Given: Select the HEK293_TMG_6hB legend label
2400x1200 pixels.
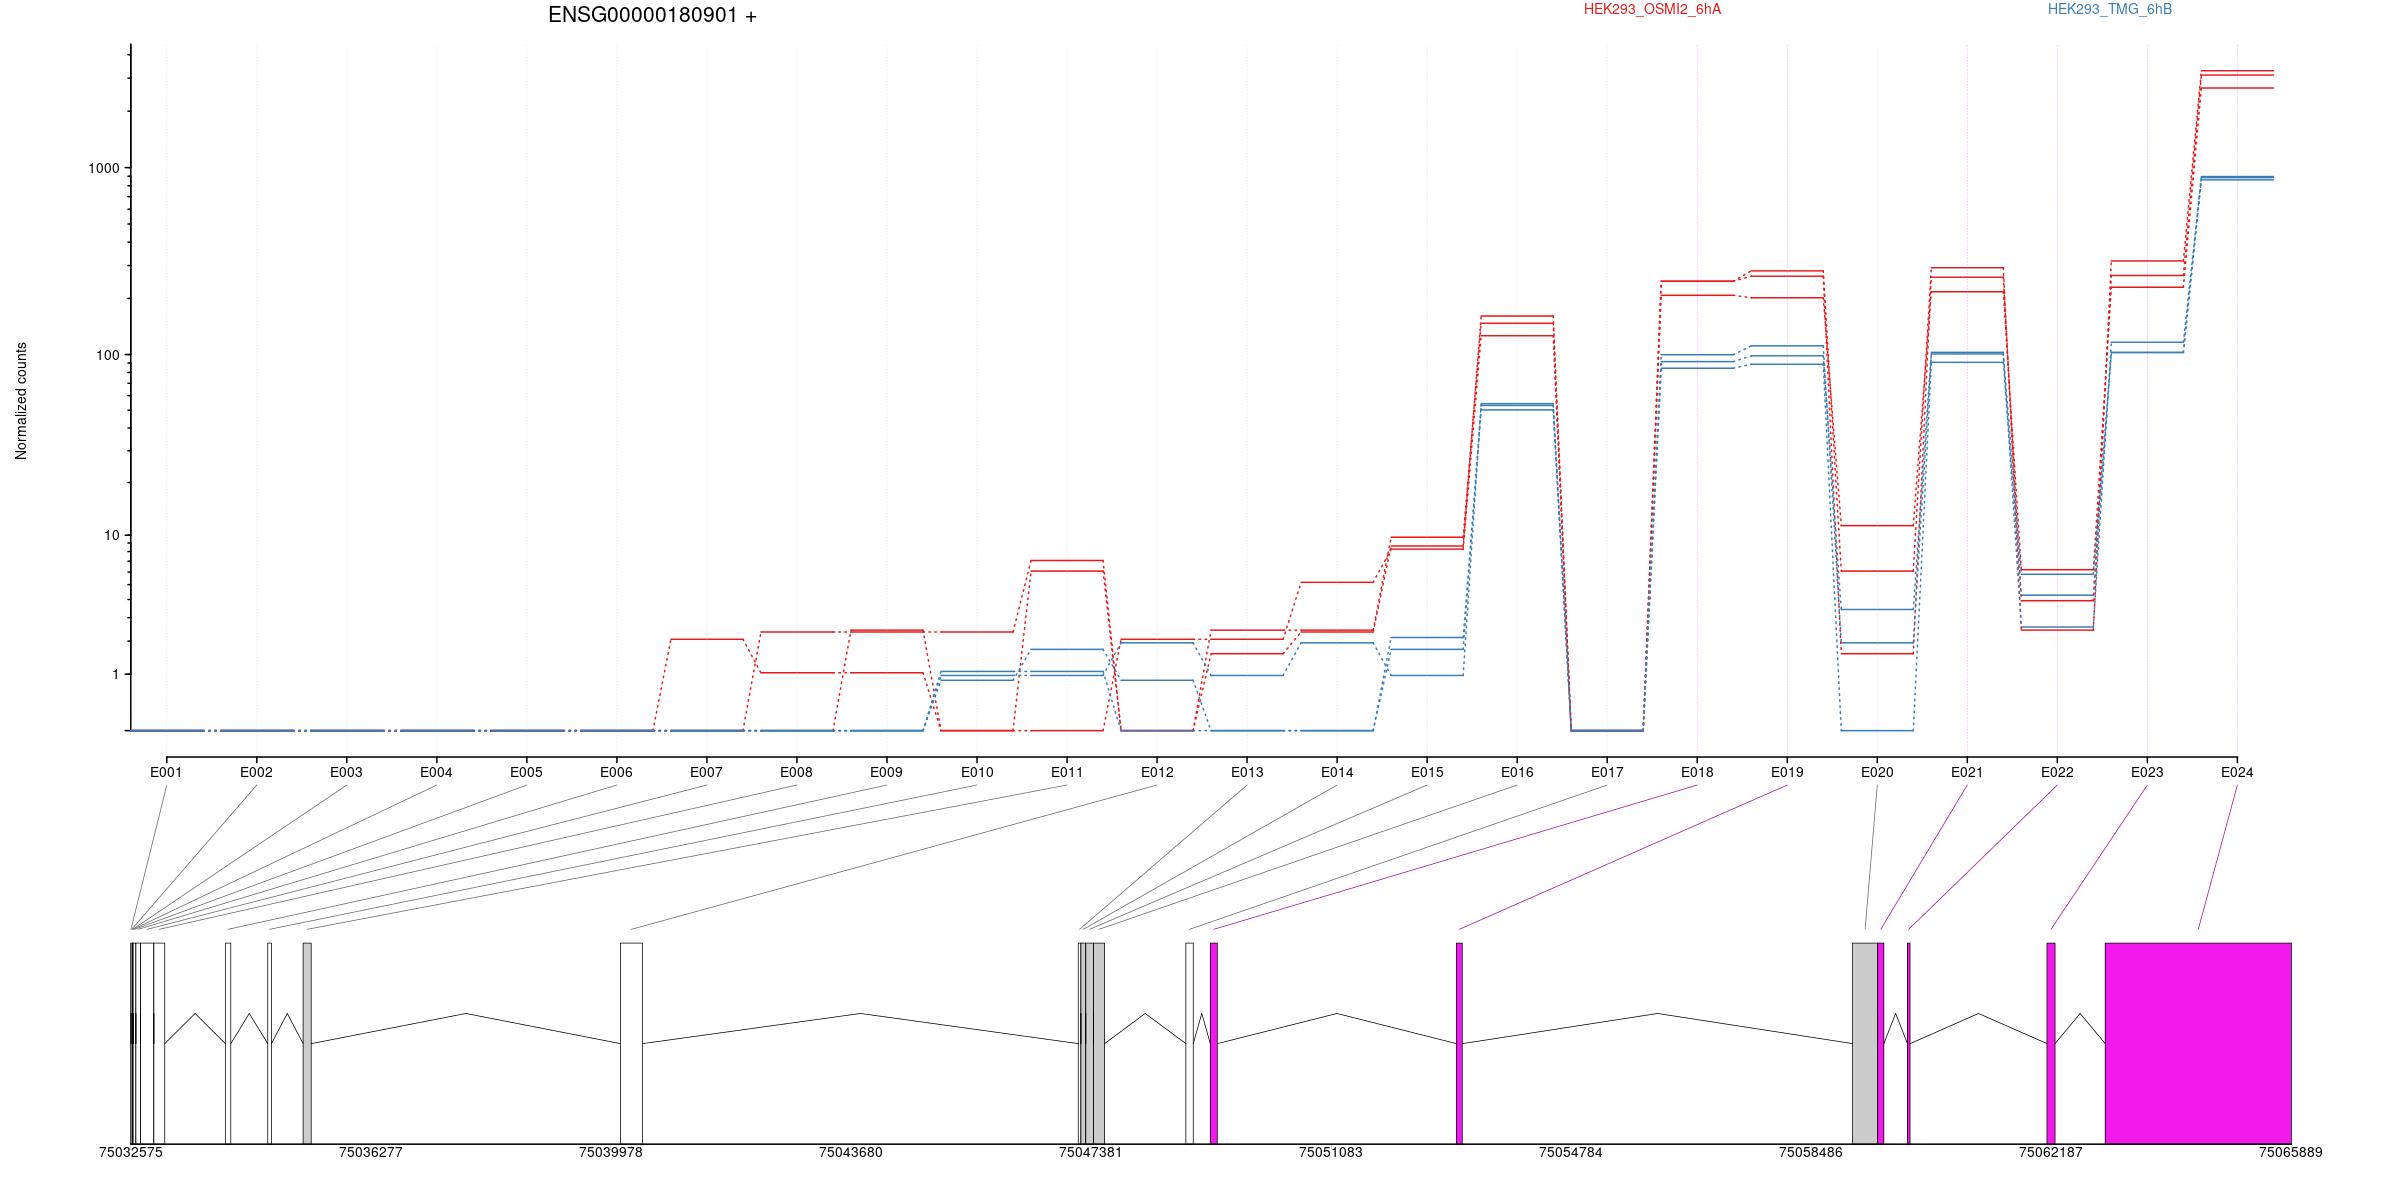Looking at the screenshot, I should 2110,9.
